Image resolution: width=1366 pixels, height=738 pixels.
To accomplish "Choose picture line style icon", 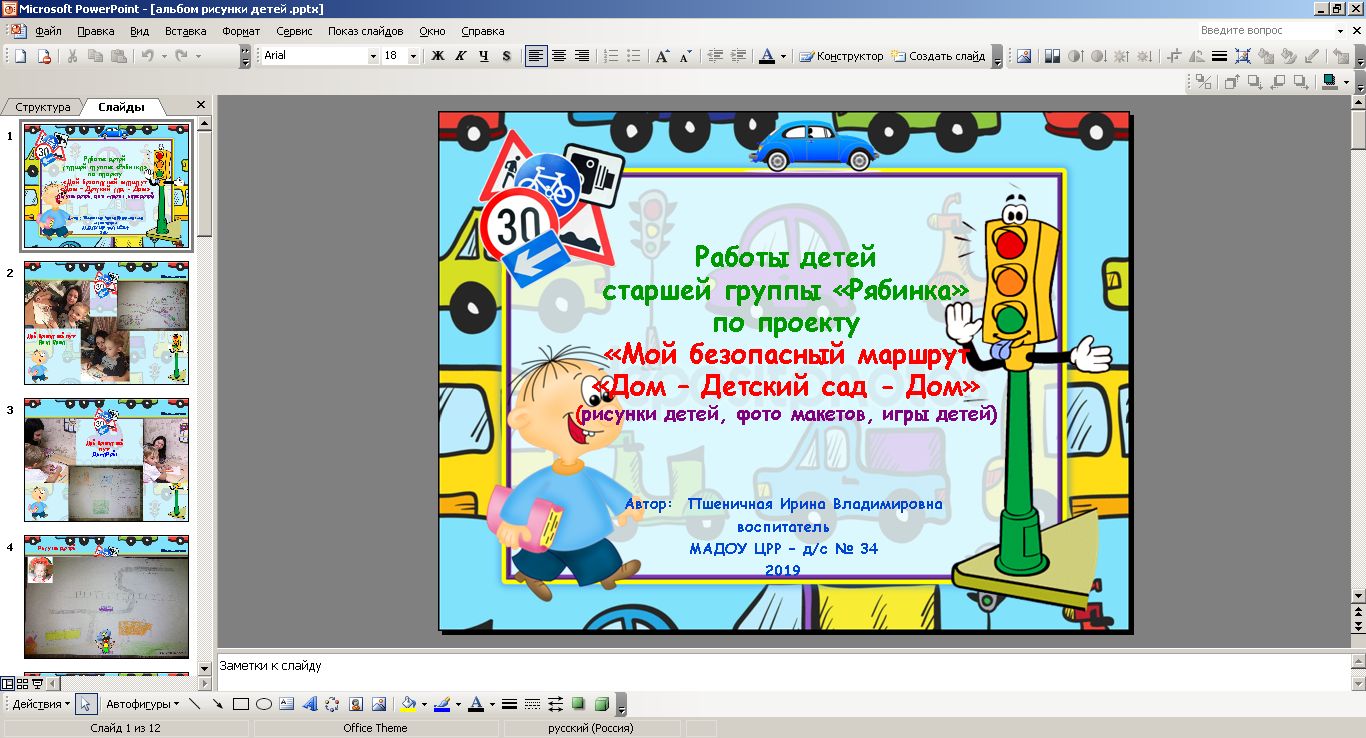I will tap(1220, 56).
